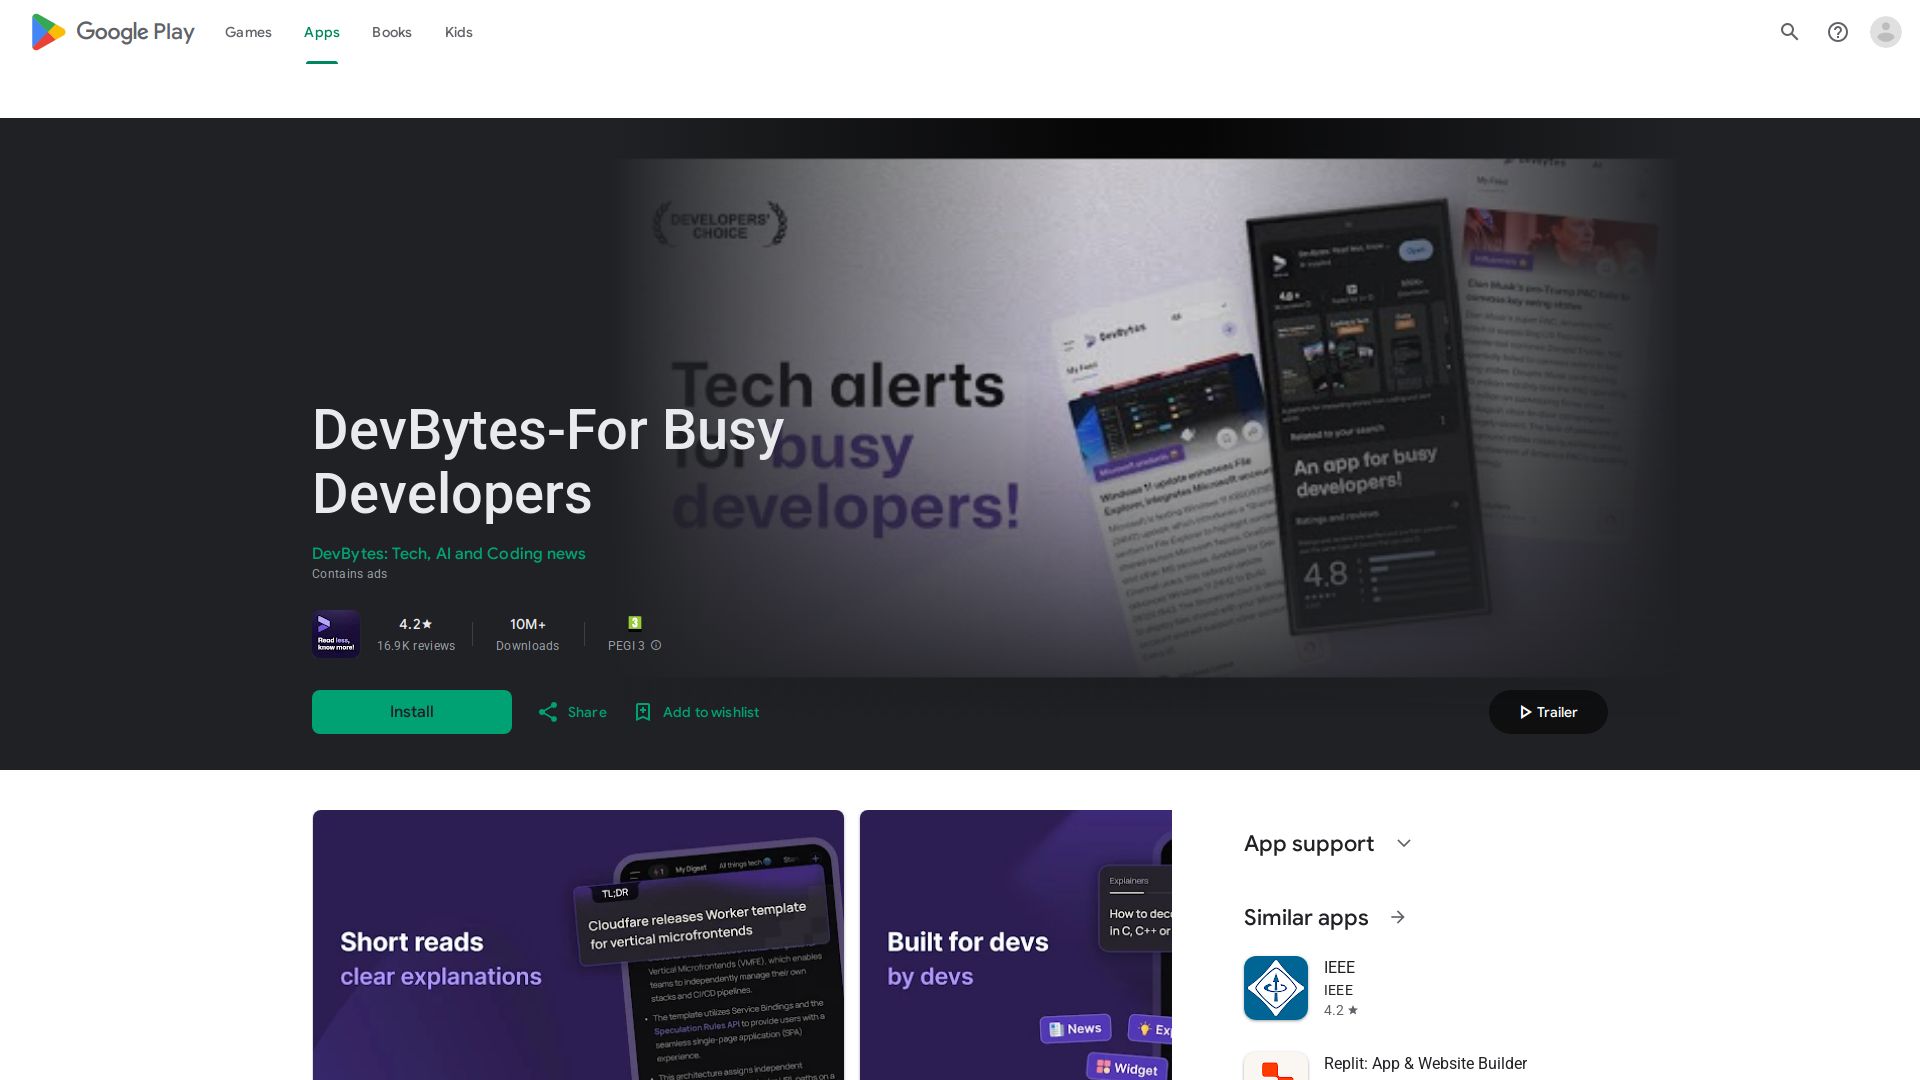Click the DevBytes app icon thumbnail
This screenshot has width=1920, height=1080.
[336, 634]
